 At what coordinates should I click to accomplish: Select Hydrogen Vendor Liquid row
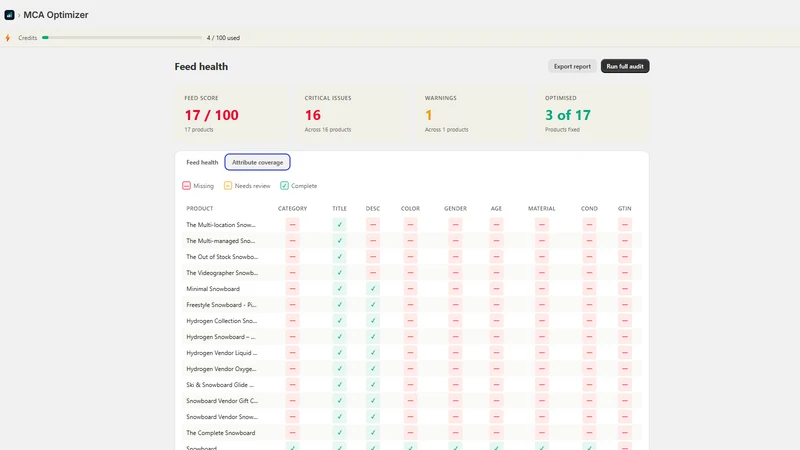412,353
